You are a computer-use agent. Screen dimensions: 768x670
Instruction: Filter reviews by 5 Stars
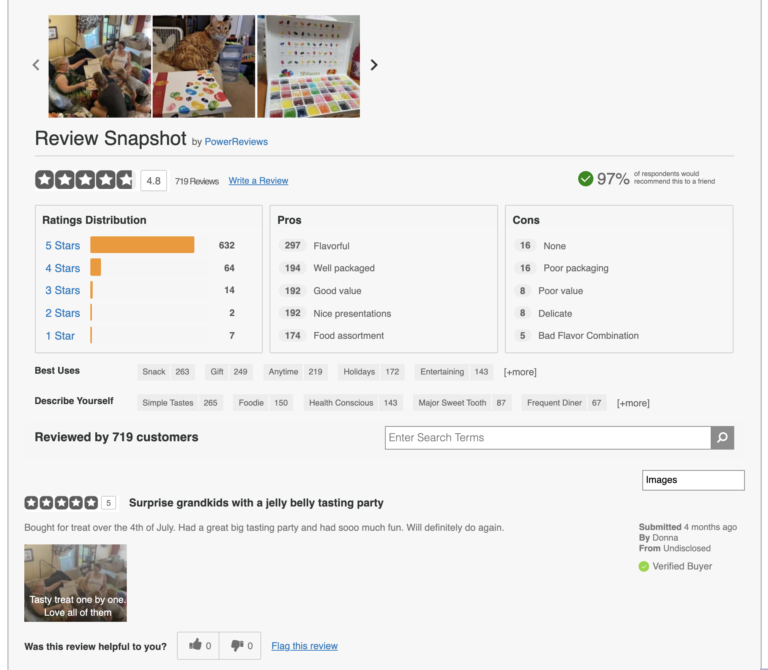62,245
